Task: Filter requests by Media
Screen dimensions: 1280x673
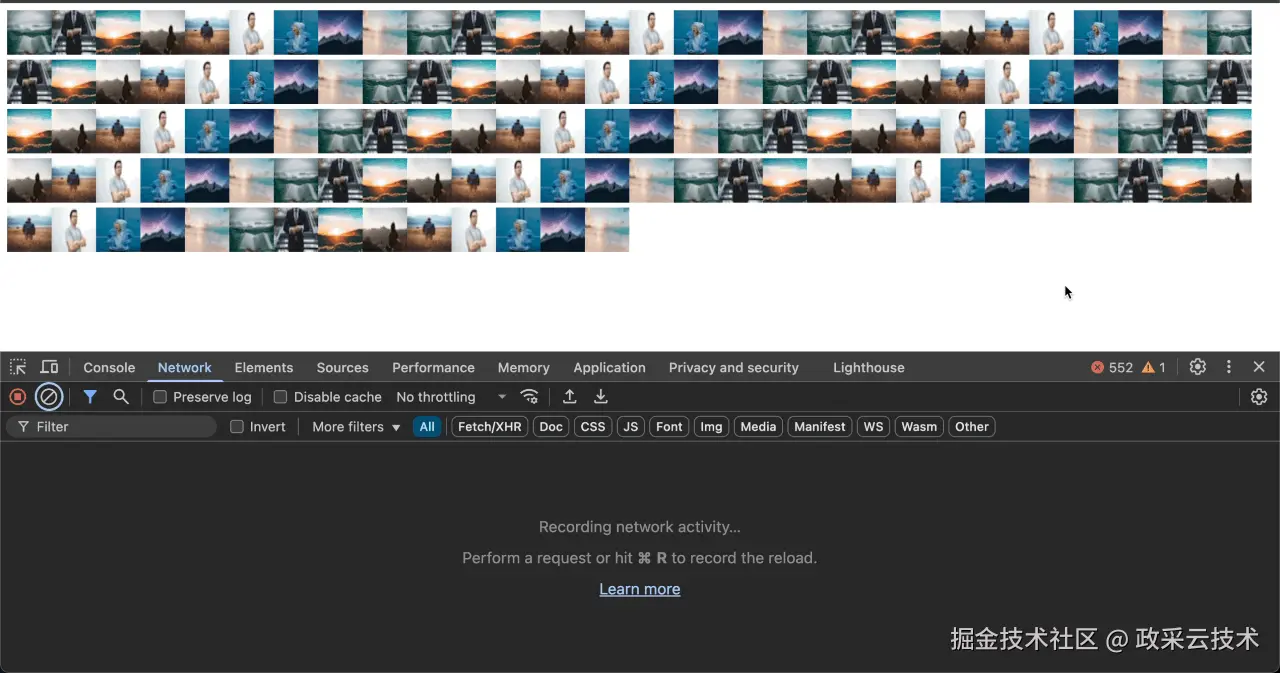Action: [x=758, y=427]
